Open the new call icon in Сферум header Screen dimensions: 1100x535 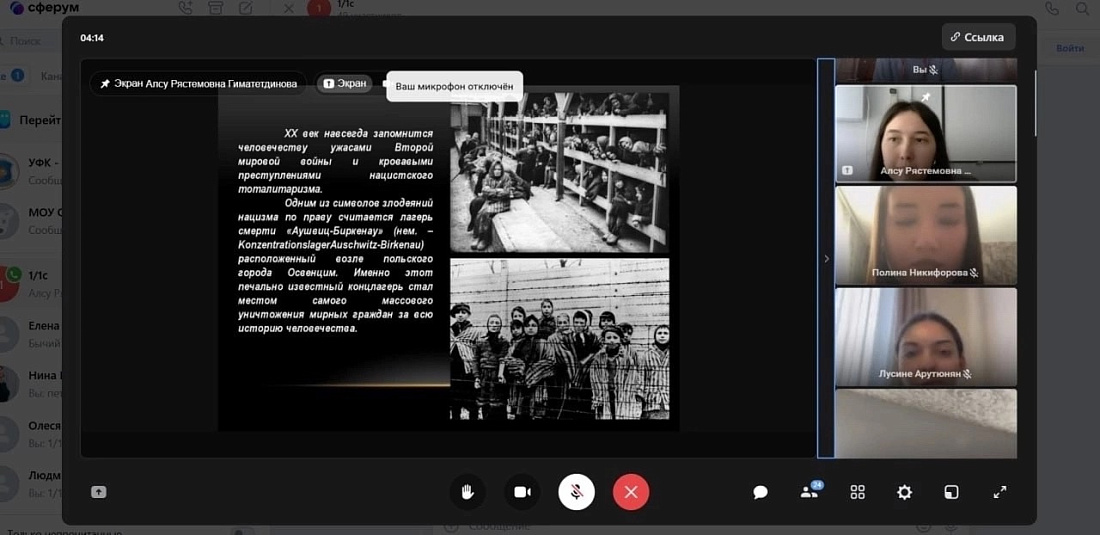[x=185, y=8]
